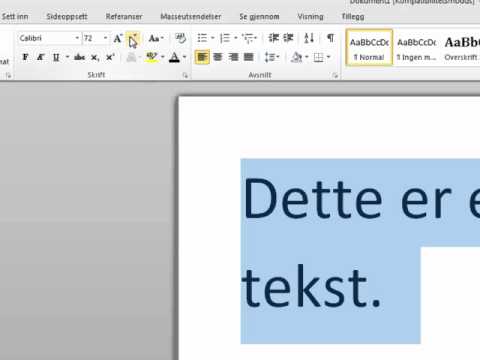Viewport: 480px width, 360px height.
Task: Select Justify alignment
Action: 249,57
